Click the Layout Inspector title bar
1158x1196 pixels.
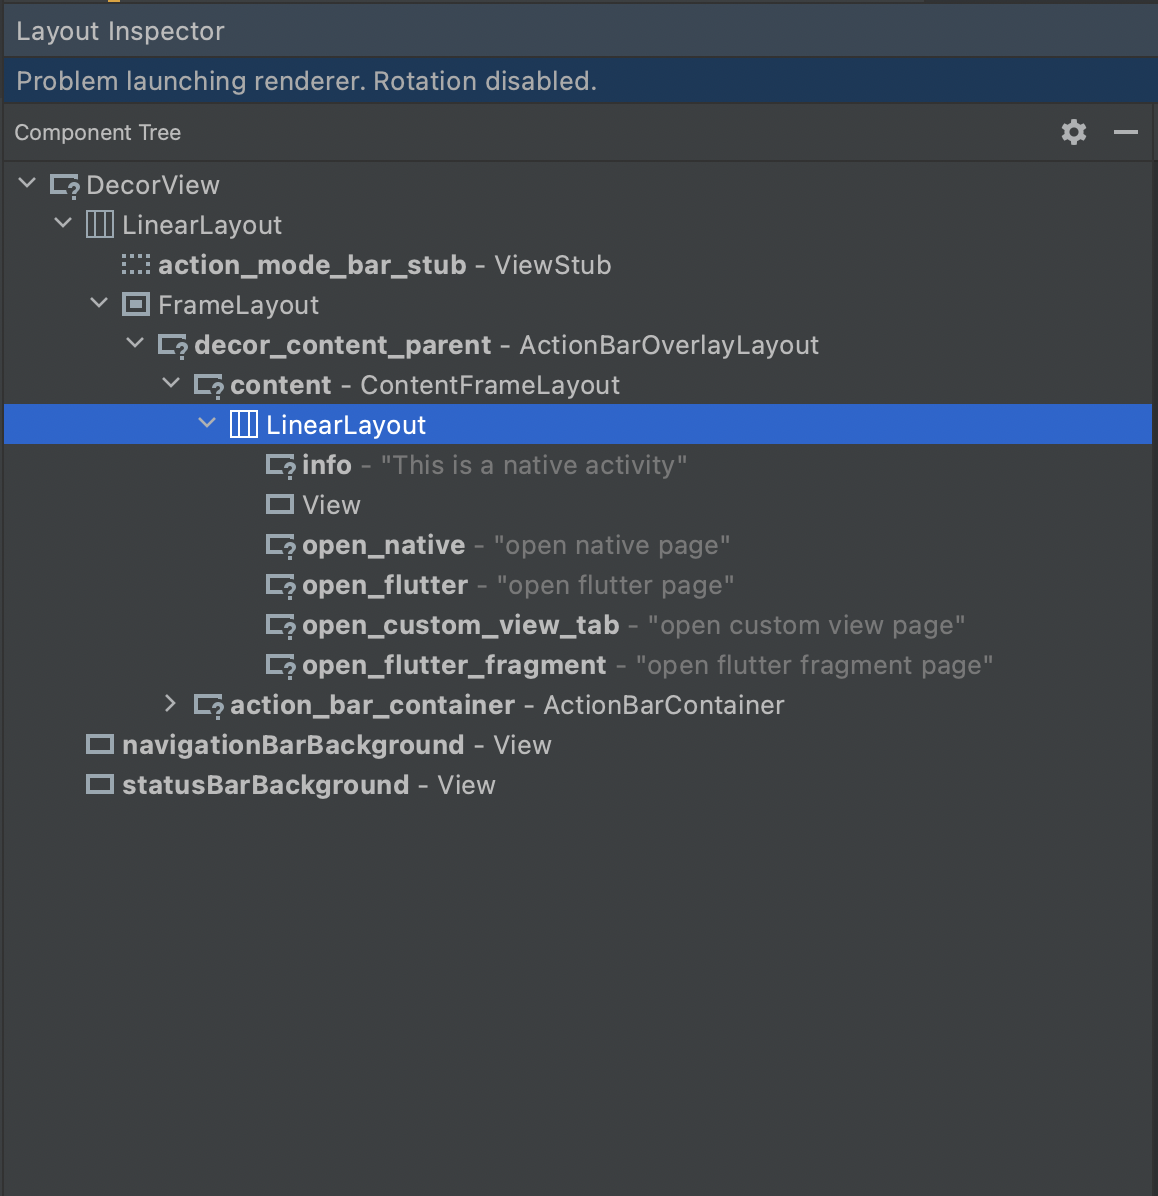(120, 30)
